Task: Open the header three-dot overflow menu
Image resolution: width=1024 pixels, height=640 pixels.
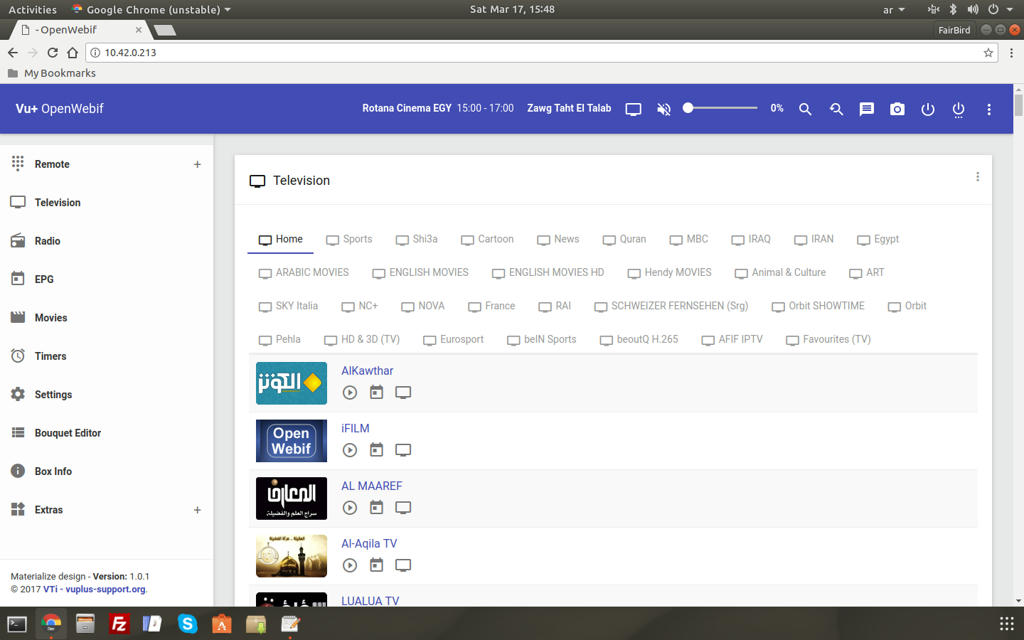Action: tap(989, 109)
